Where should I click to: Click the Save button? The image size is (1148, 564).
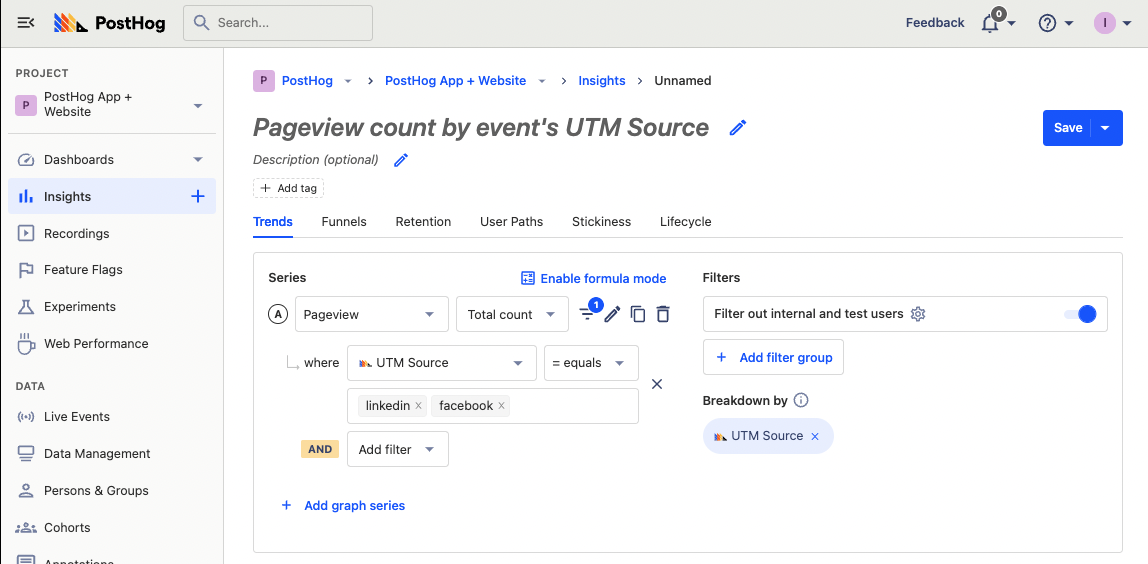click(1068, 128)
